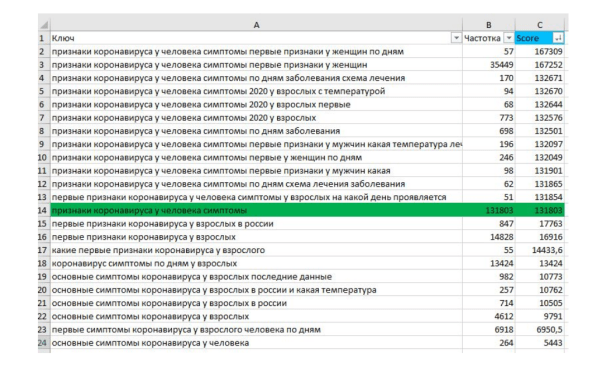
Task: Select row 14 header
Action: click(x=44, y=210)
